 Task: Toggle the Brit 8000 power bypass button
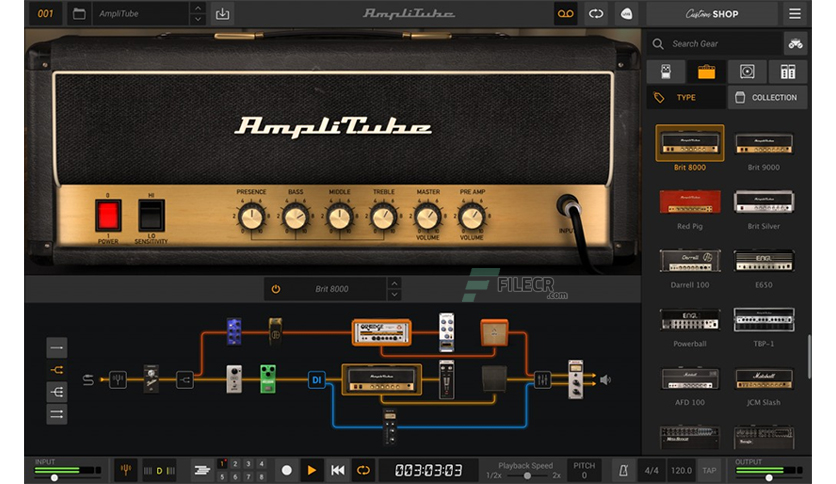276,289
